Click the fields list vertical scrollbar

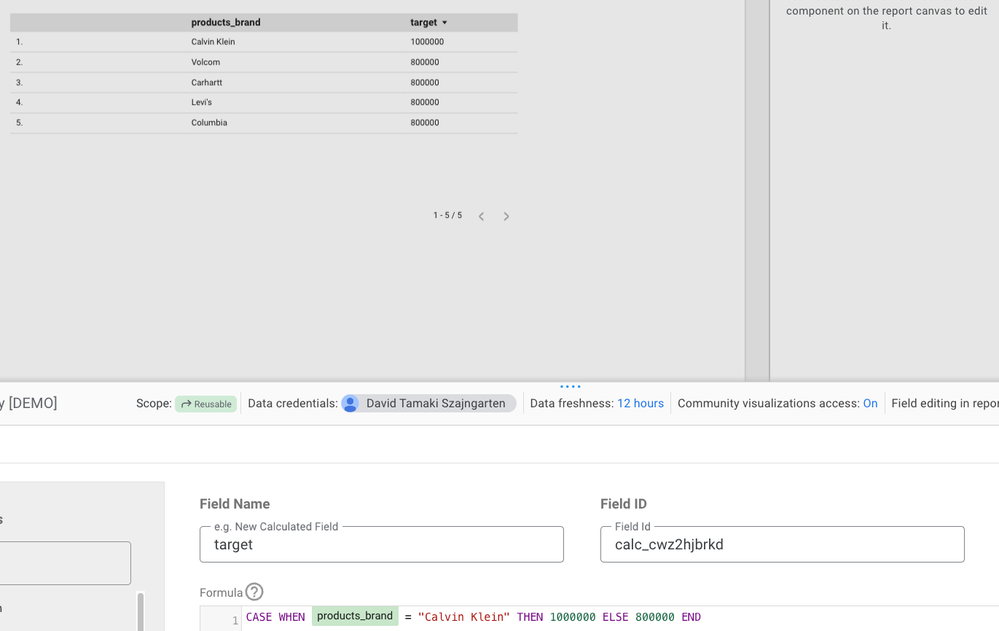(x=140, y=612)
